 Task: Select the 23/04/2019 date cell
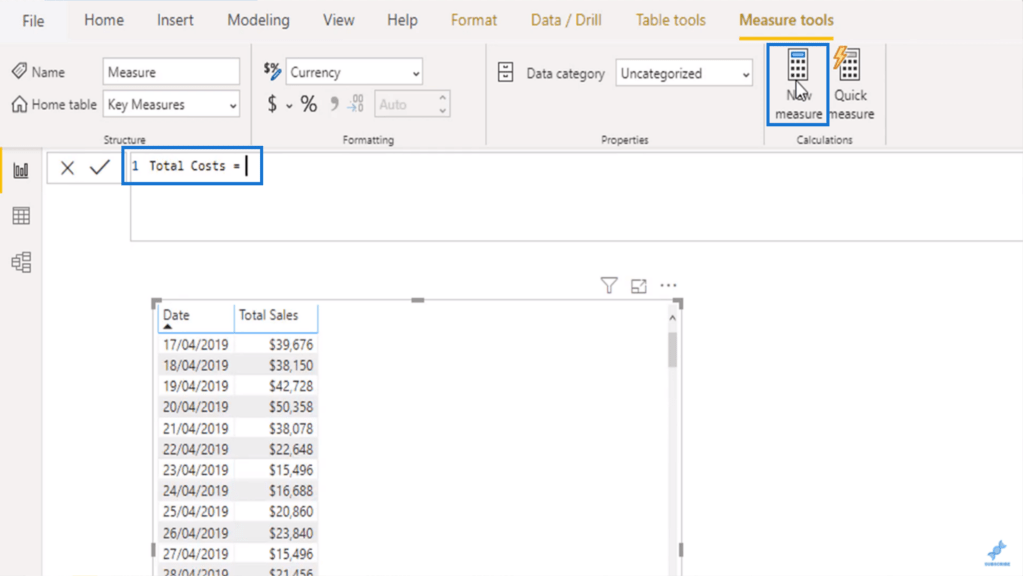[x=195, y=471]
